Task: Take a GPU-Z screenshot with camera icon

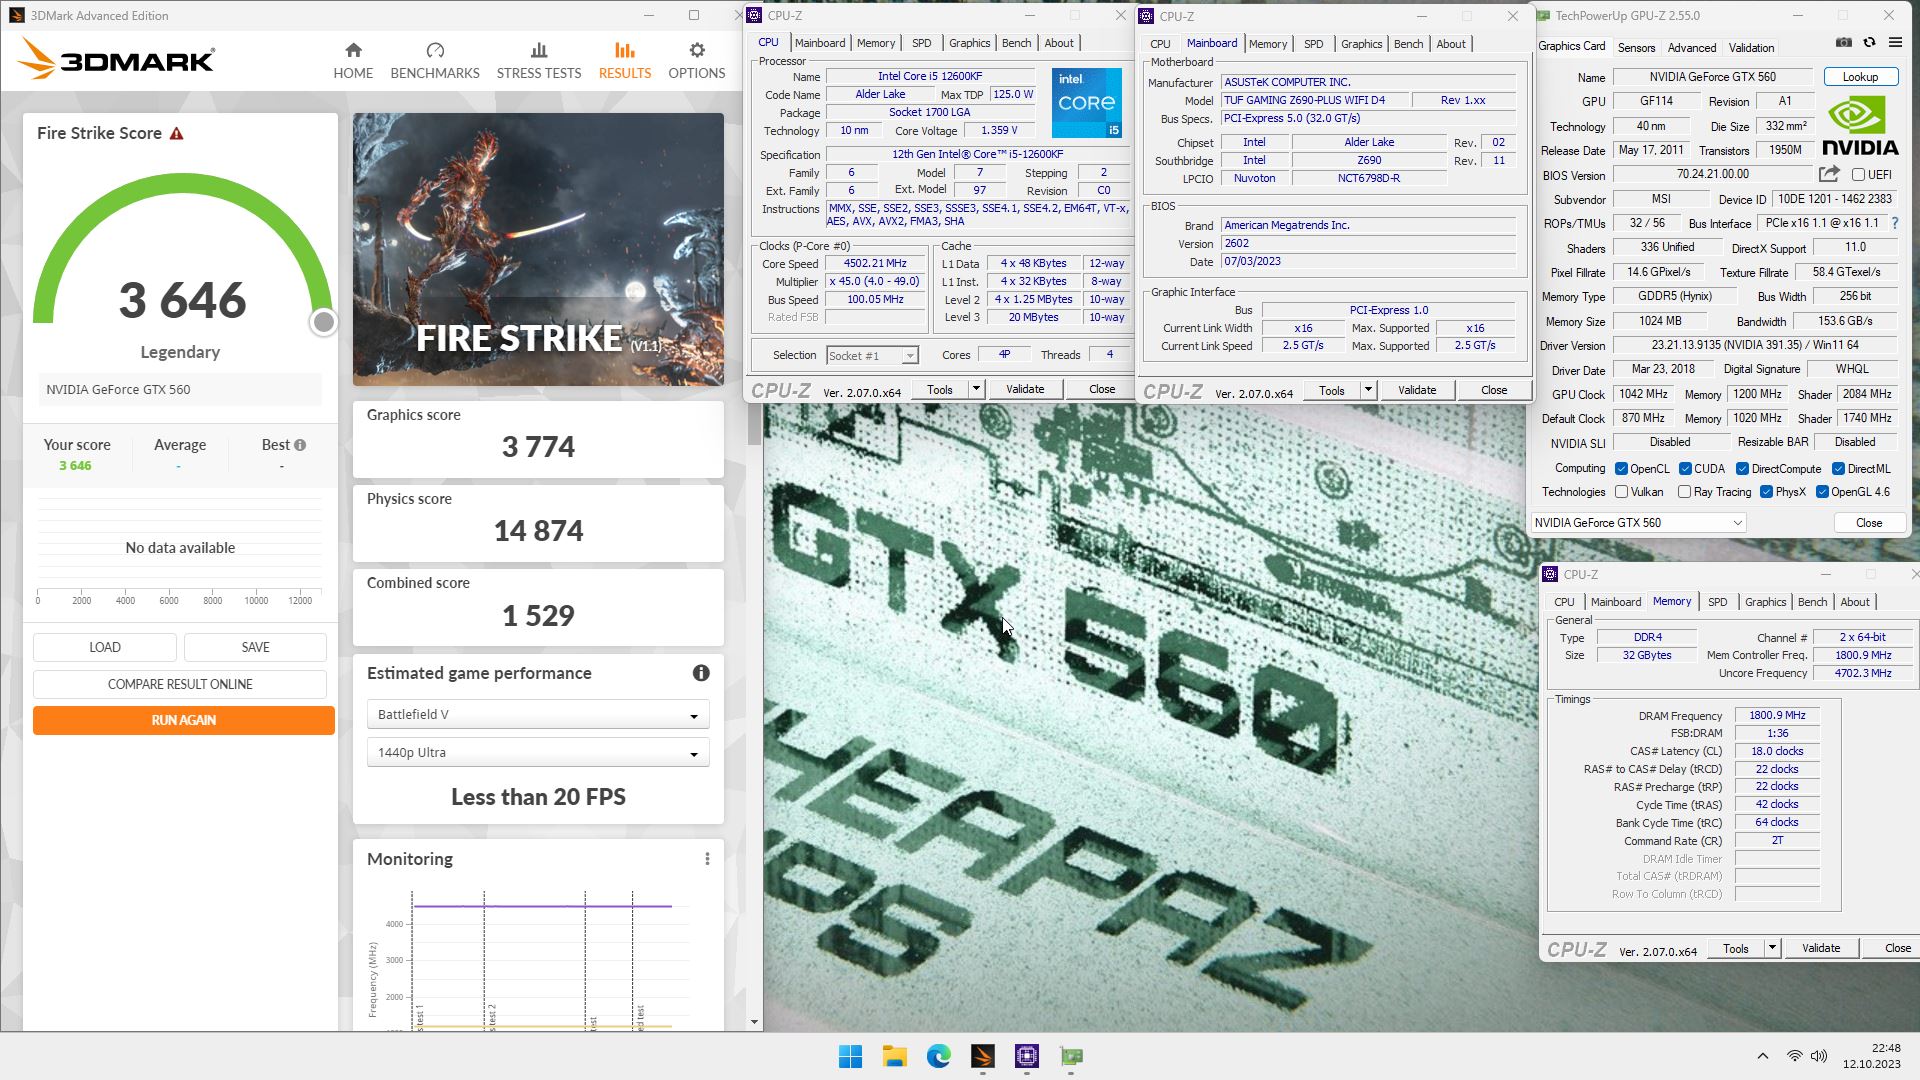Action: 1843,42
